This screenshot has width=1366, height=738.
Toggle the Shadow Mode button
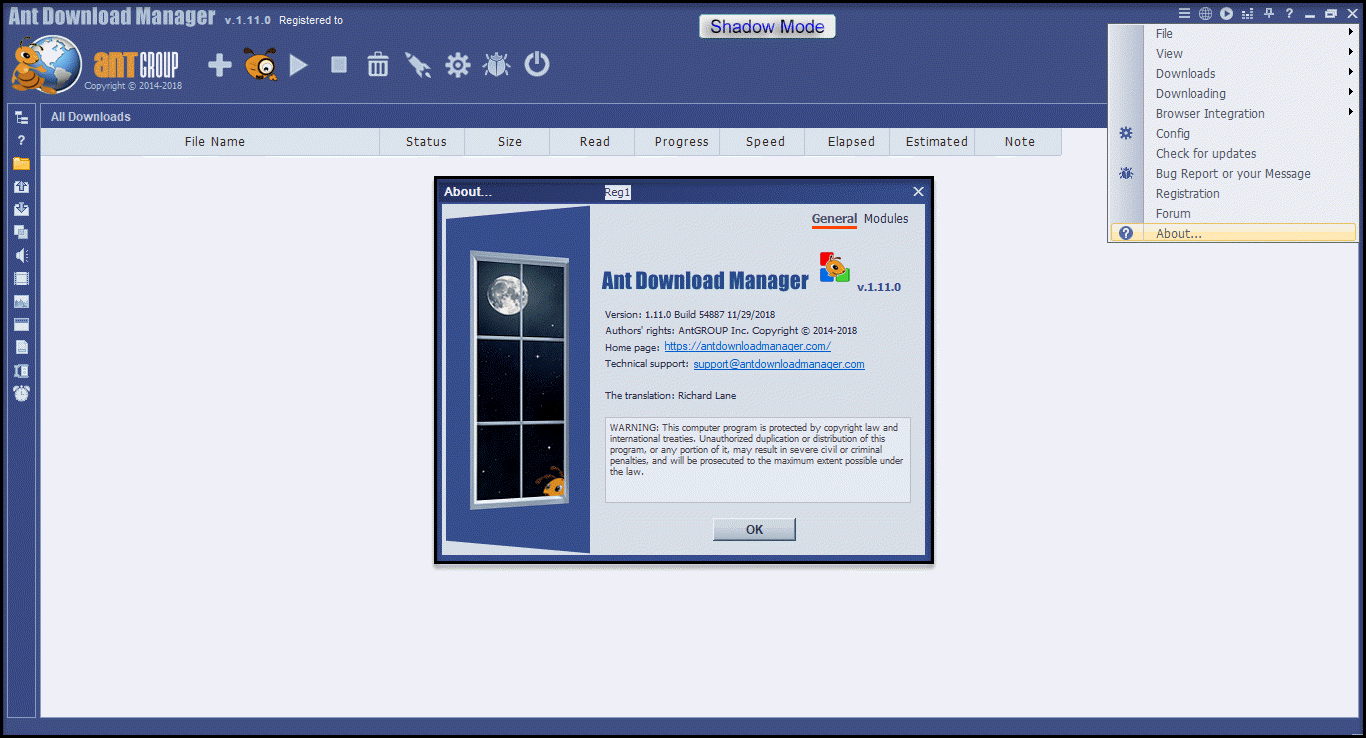[x=767, y=27]
